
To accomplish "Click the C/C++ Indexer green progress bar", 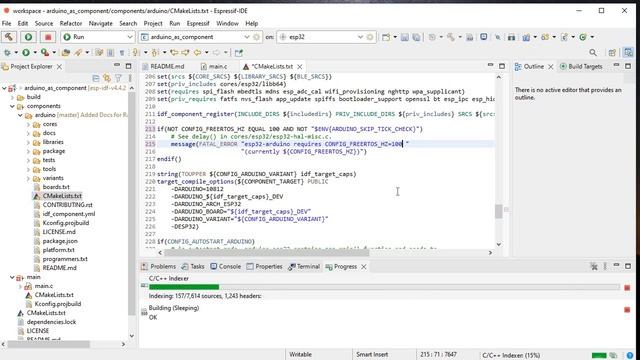I will click(184, 287).
